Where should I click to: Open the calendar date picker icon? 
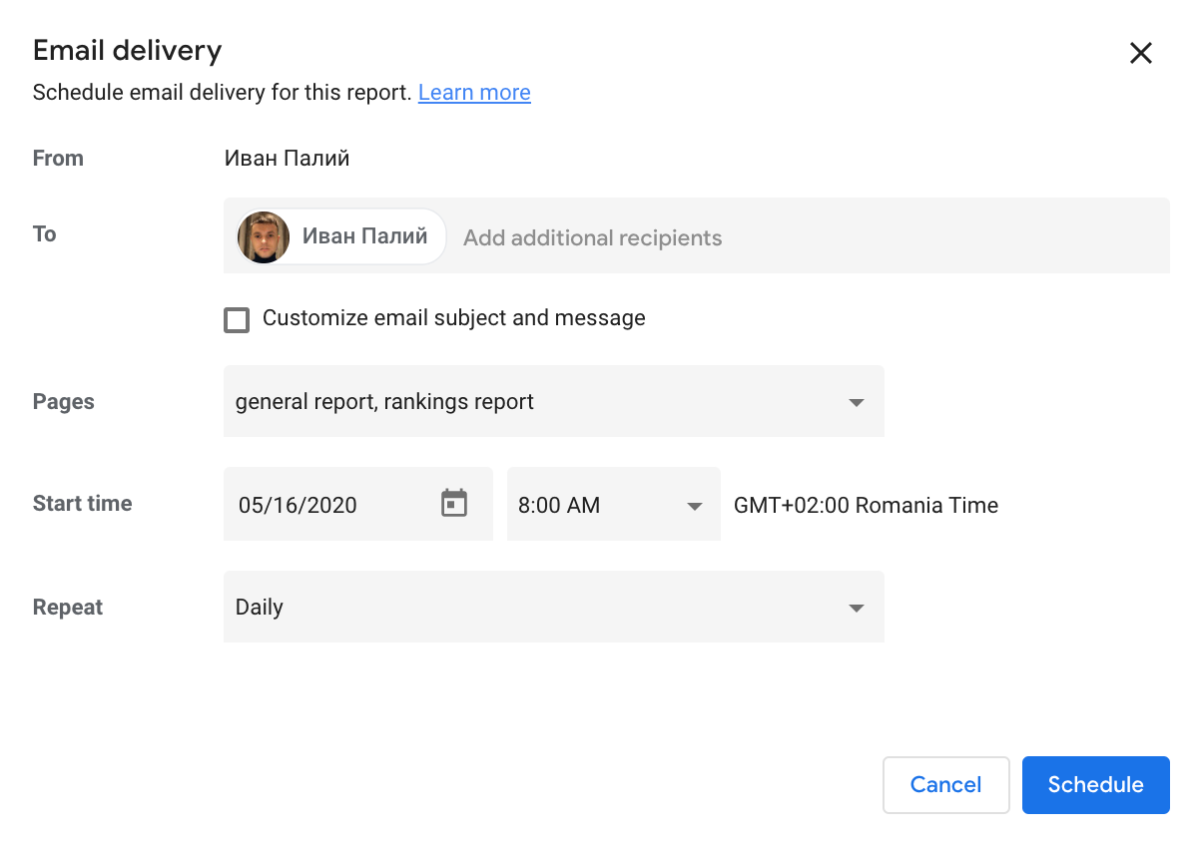point(454,504)
